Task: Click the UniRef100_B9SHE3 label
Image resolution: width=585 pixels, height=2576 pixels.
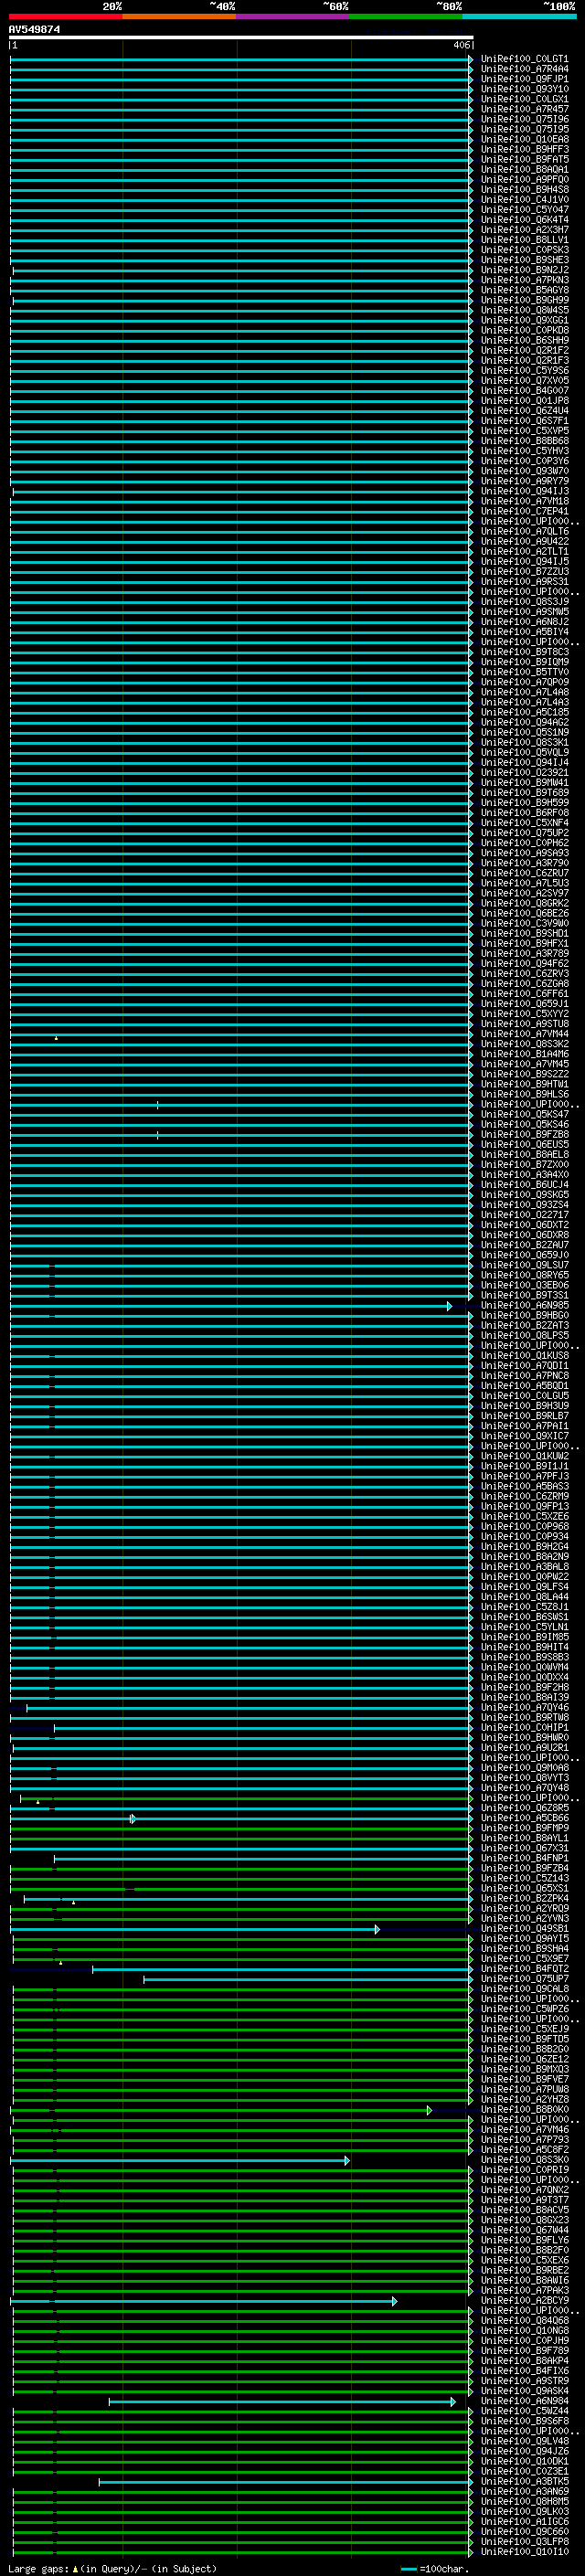Action: coord(524,260)
